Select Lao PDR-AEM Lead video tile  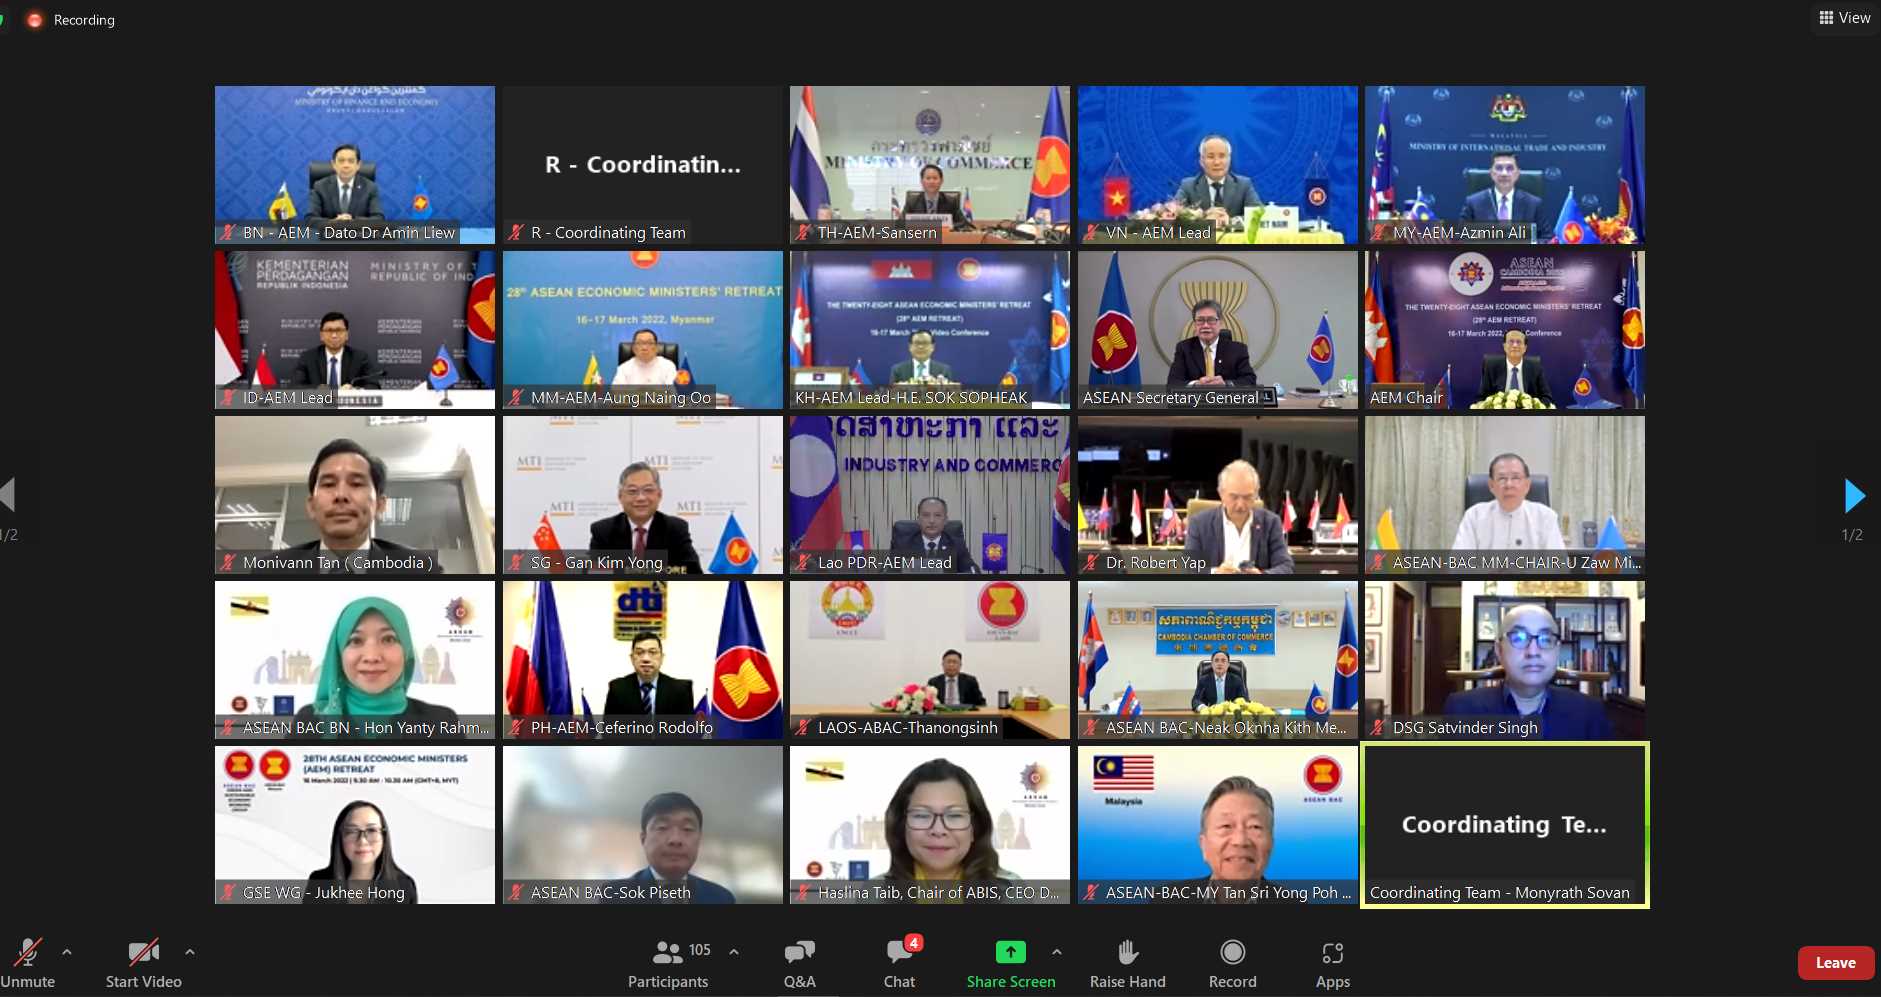pyautogui.click(x=930, y=495)
